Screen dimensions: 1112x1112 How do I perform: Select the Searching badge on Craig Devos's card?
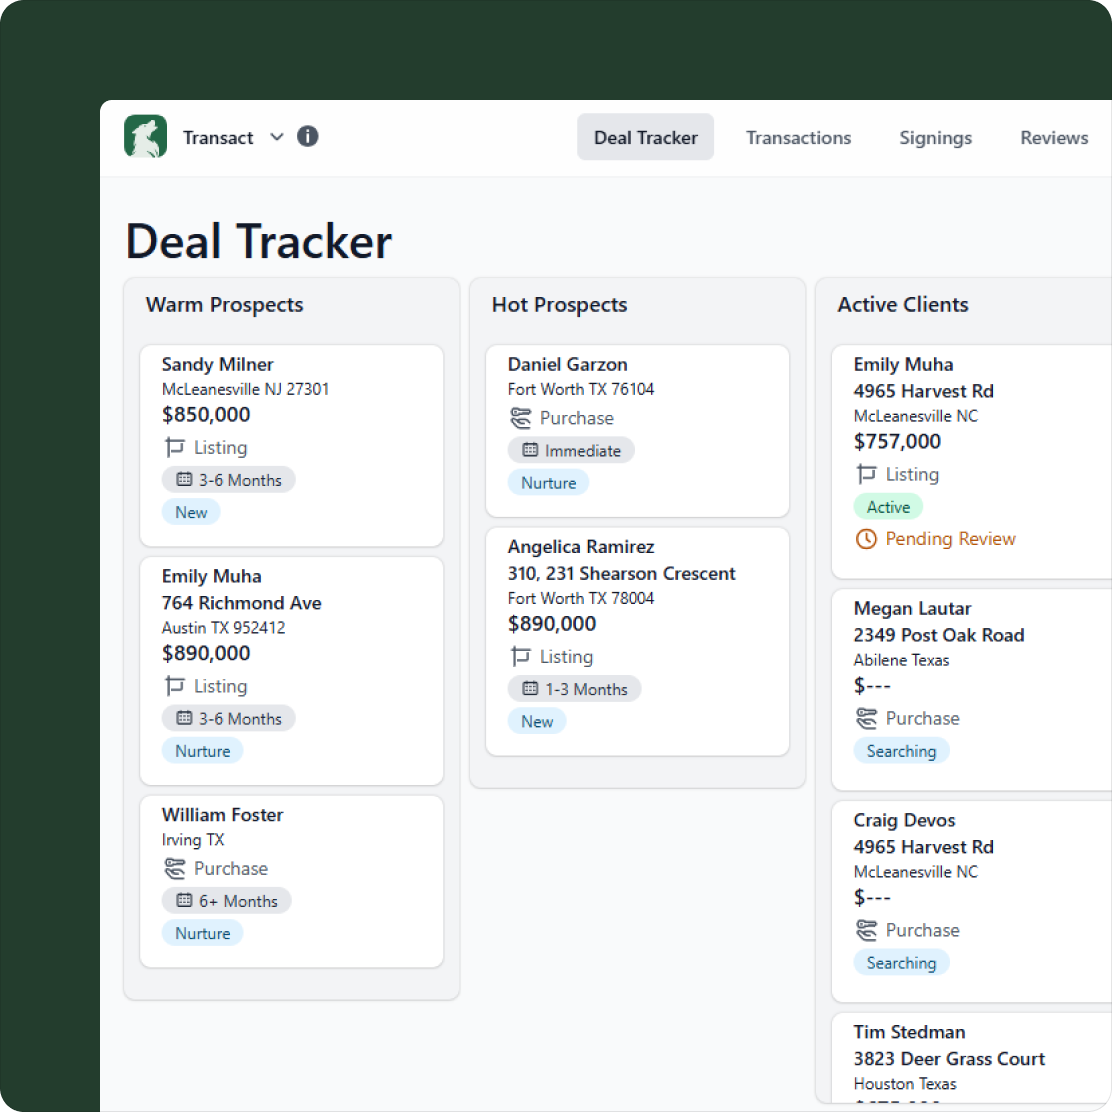[901, 962]
